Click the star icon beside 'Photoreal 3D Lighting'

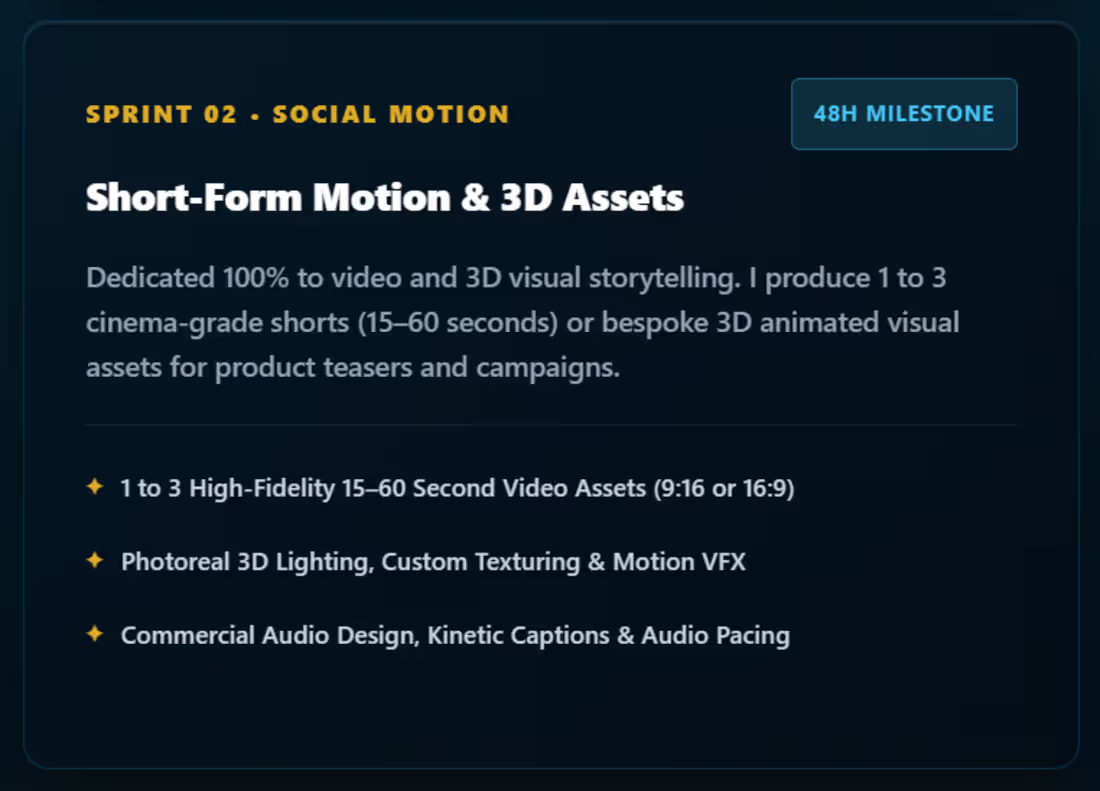(x=95, y=560)
